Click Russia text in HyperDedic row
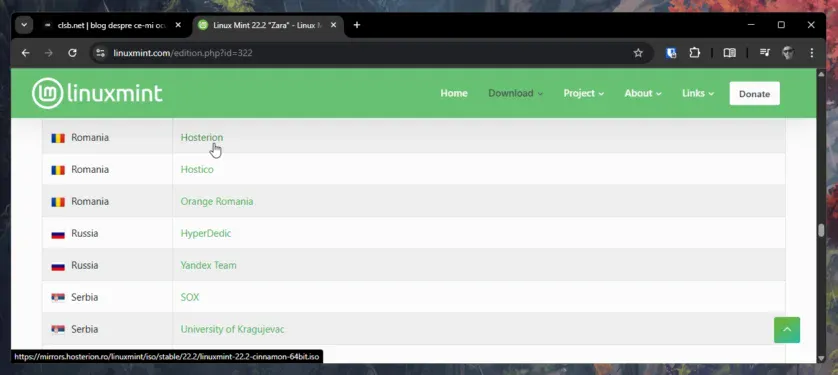 (x=84, y=233)
